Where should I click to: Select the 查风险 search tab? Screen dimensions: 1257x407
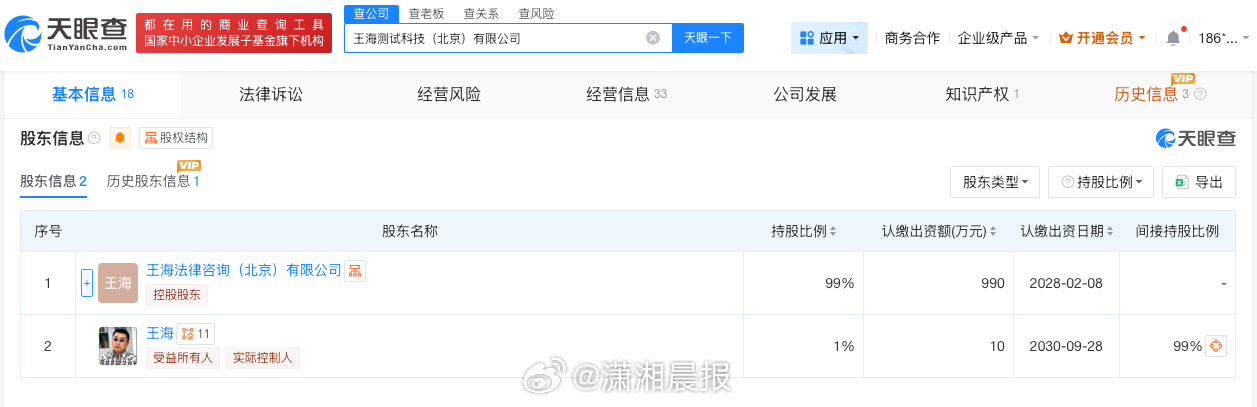click(x=536, y=13)
